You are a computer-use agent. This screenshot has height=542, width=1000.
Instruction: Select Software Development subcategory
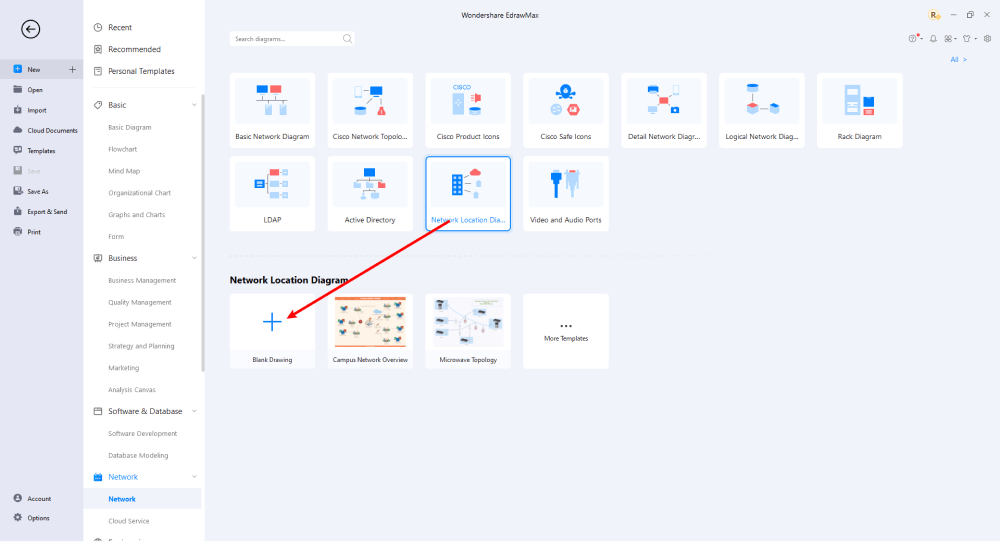pyautogui.click(x=142, y=434)
